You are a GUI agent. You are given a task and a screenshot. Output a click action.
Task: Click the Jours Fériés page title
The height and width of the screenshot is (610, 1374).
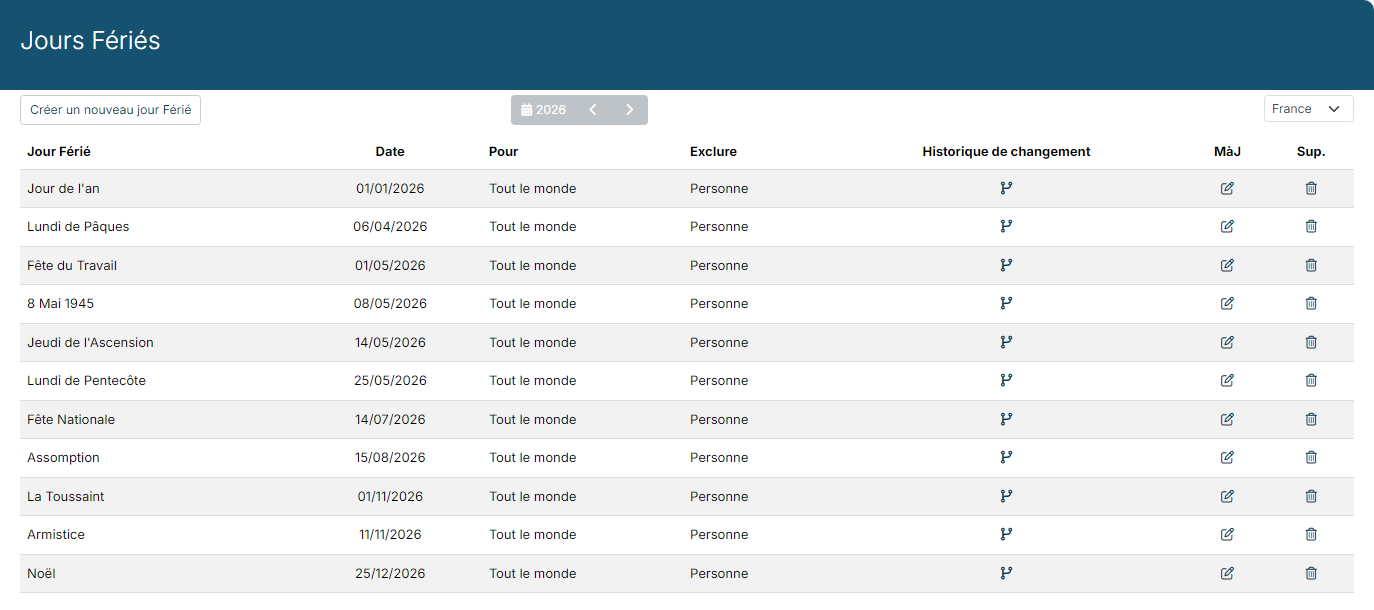click(x=90, y=41)
